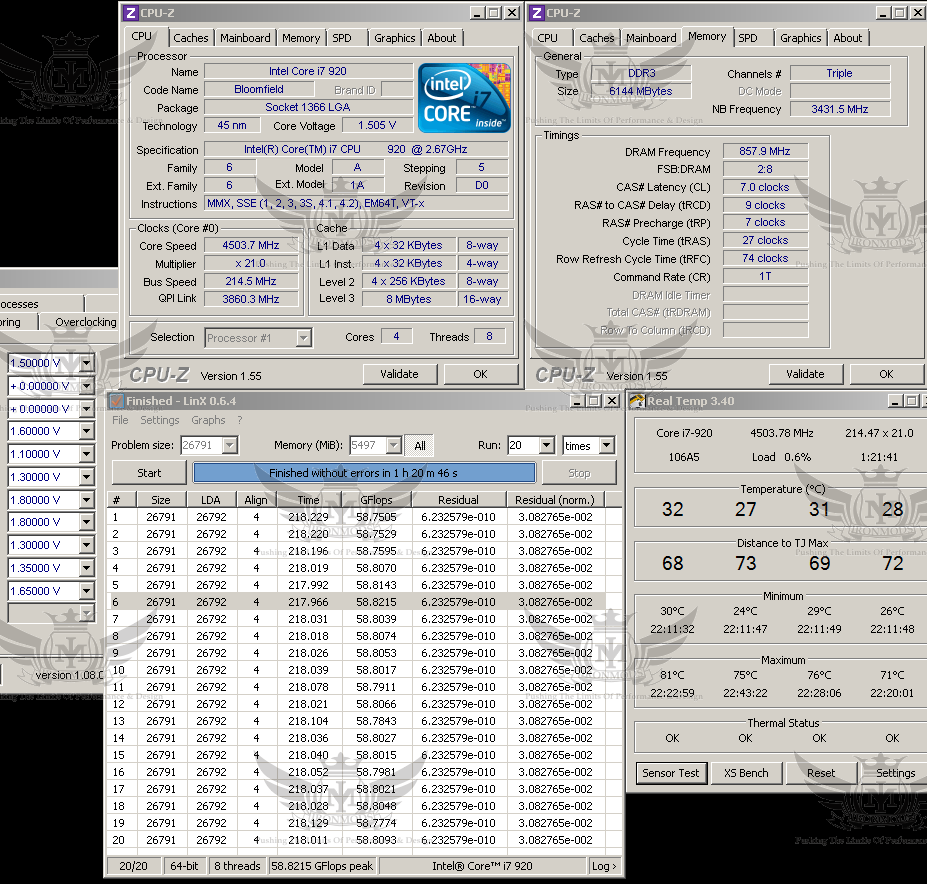This screenshot has width=927, height=884.
Task: Click the '8 threads' status bar entry in LinX
Action: click(237, 866)
